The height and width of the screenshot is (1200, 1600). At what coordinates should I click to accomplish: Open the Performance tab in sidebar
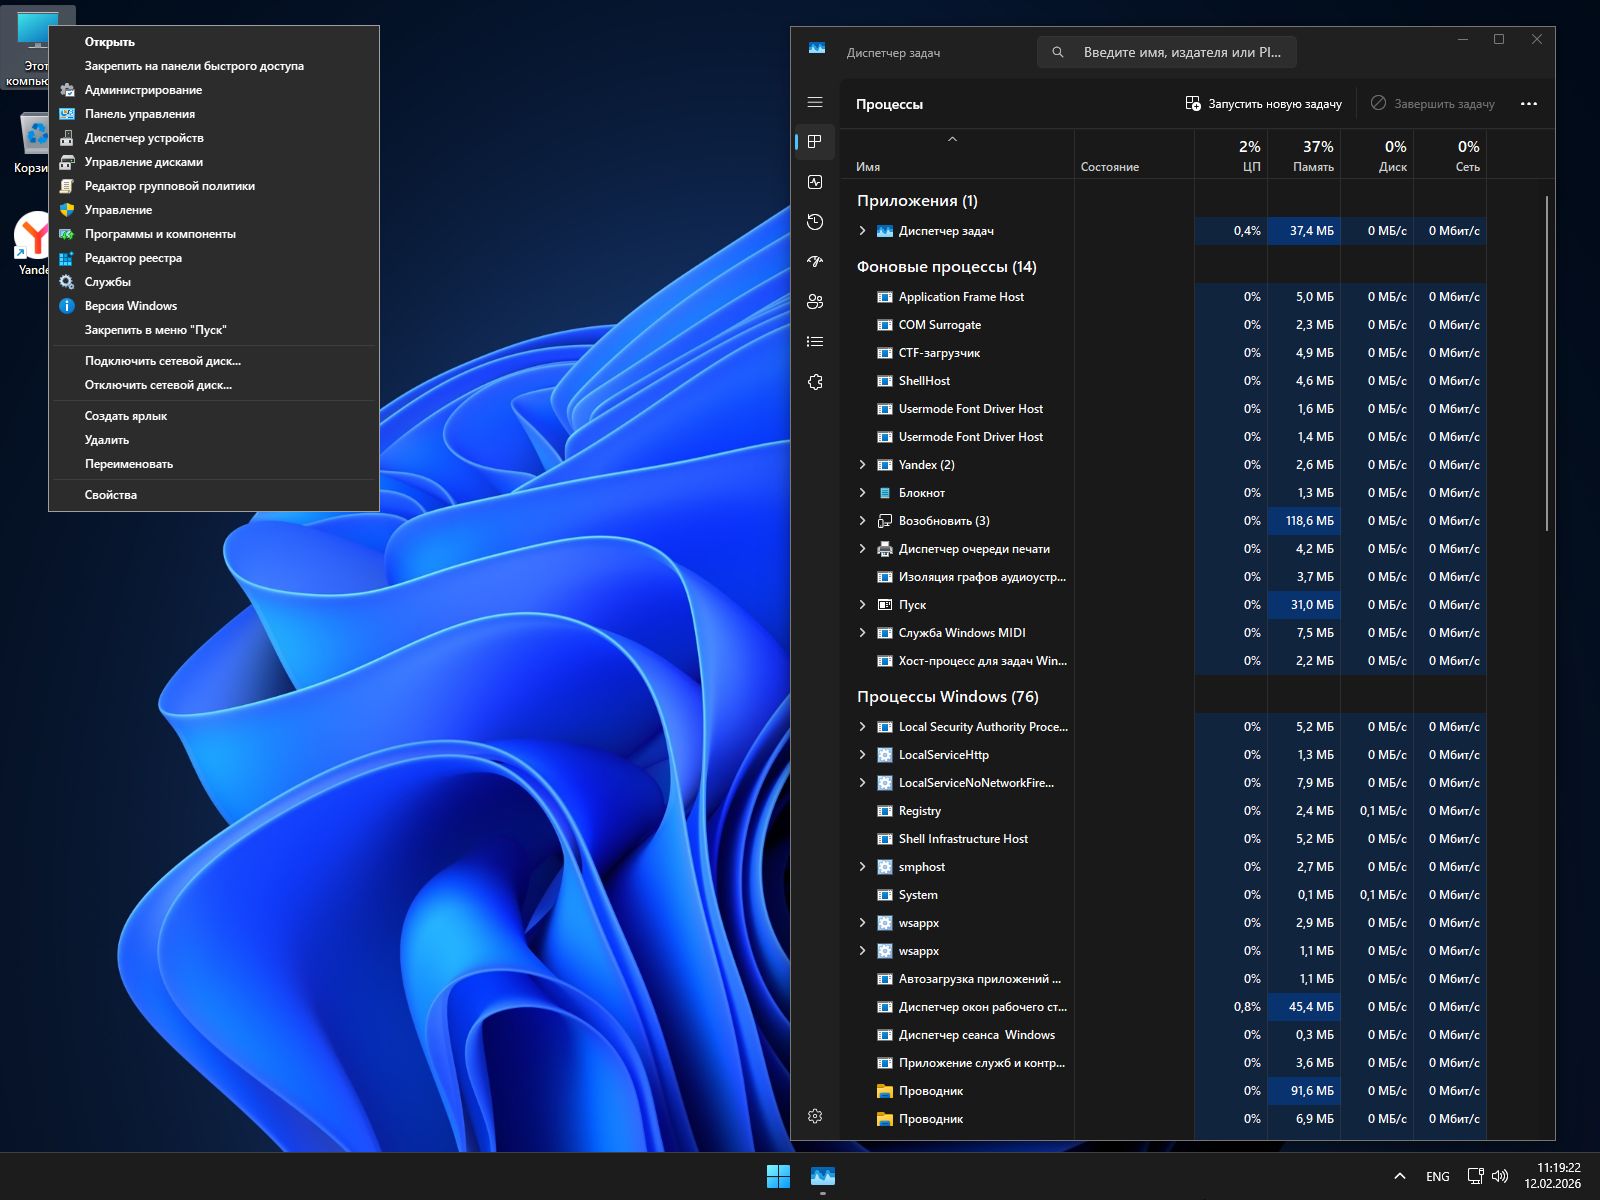pyautogui.click(x=815, y=182)
